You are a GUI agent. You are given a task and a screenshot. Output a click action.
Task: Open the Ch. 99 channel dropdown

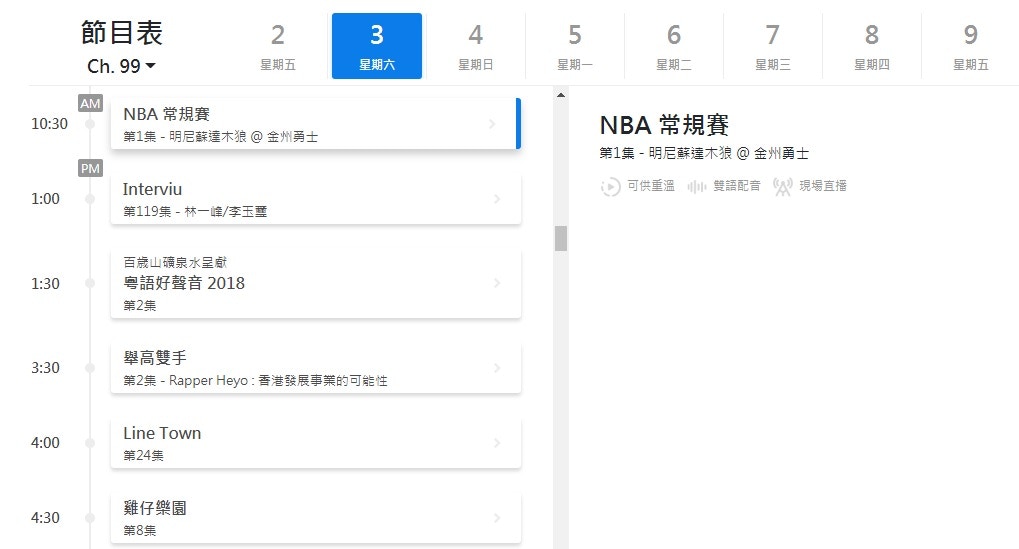pos(121,66)
